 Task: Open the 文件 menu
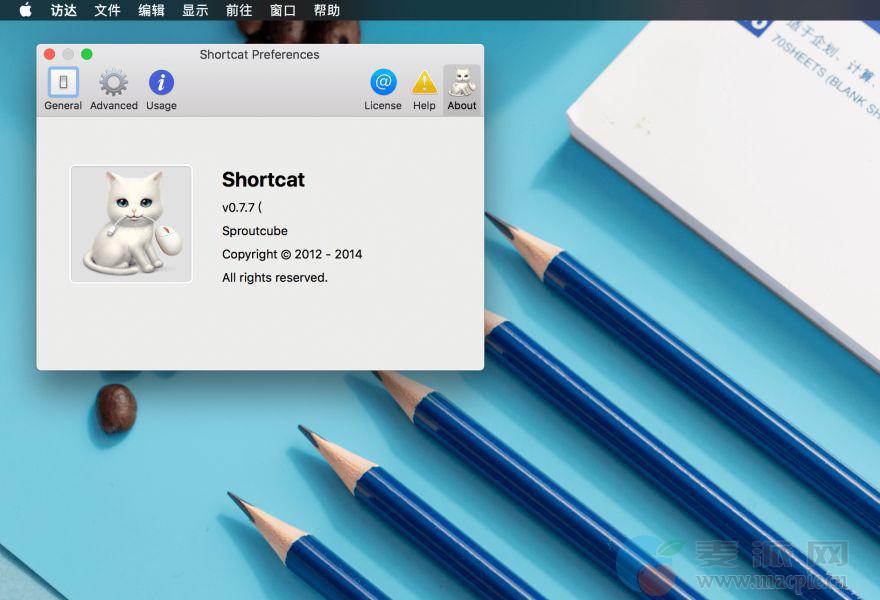108,10
